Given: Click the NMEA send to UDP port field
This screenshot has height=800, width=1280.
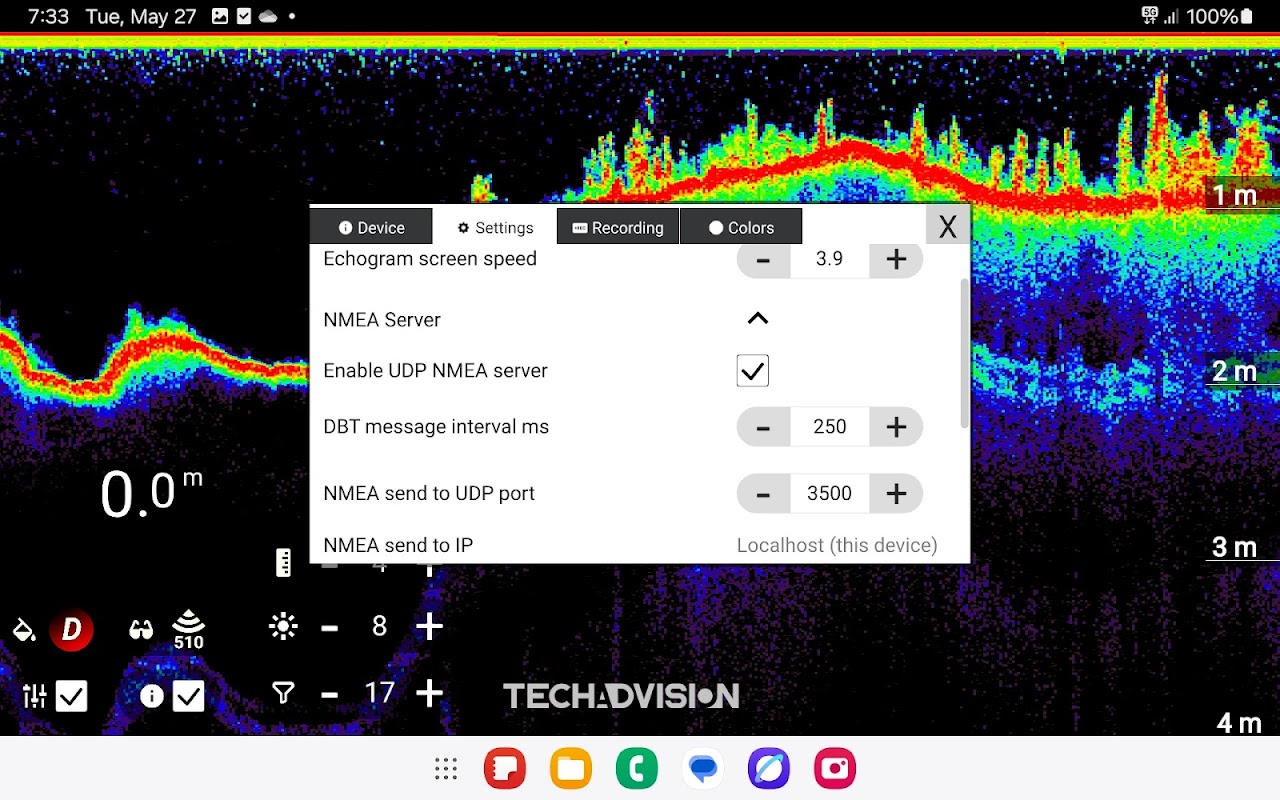Looking at the screenshot, I should 829,494.
